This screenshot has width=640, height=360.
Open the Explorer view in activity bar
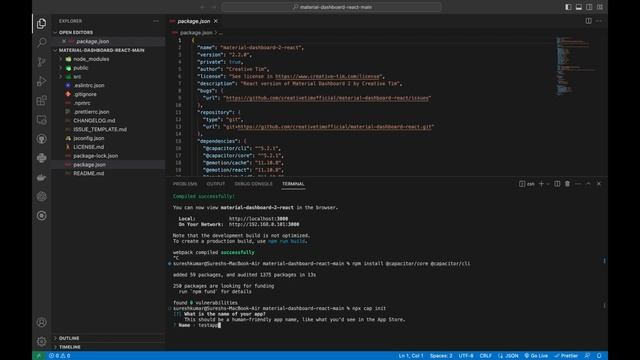tap(41, 24)
